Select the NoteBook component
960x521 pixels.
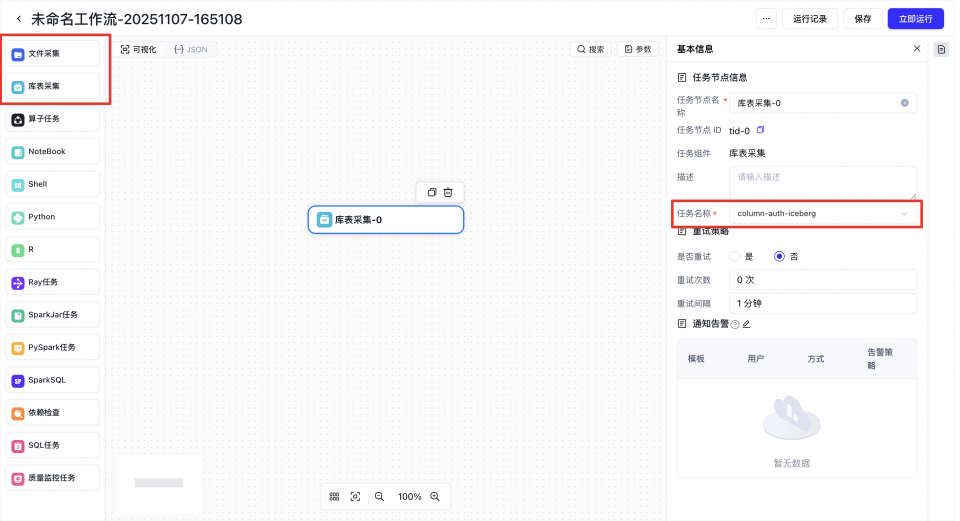click(x=53, y=151)
